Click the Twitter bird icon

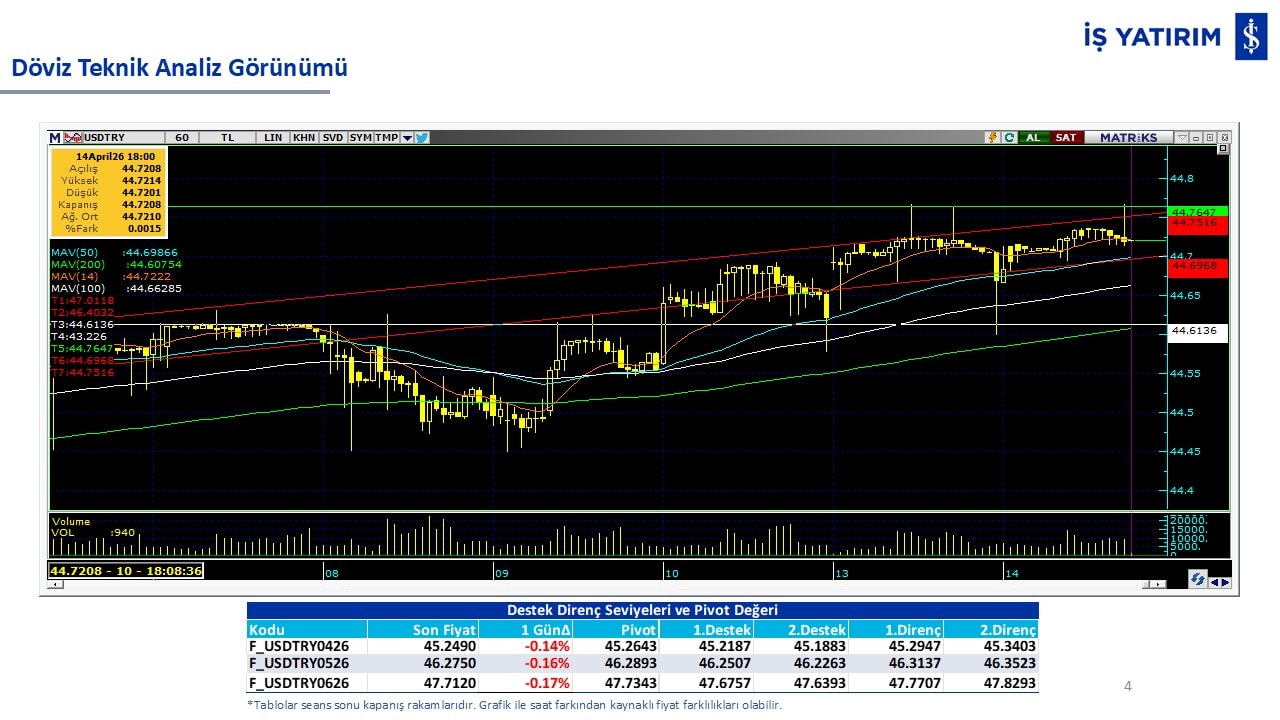click(422, 137)
